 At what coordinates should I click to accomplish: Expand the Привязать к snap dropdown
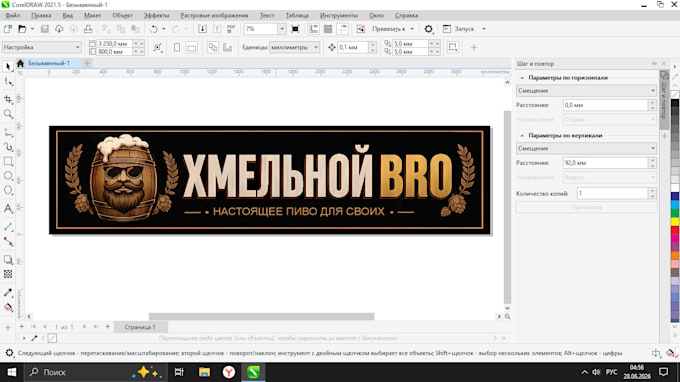click(412, 29)
